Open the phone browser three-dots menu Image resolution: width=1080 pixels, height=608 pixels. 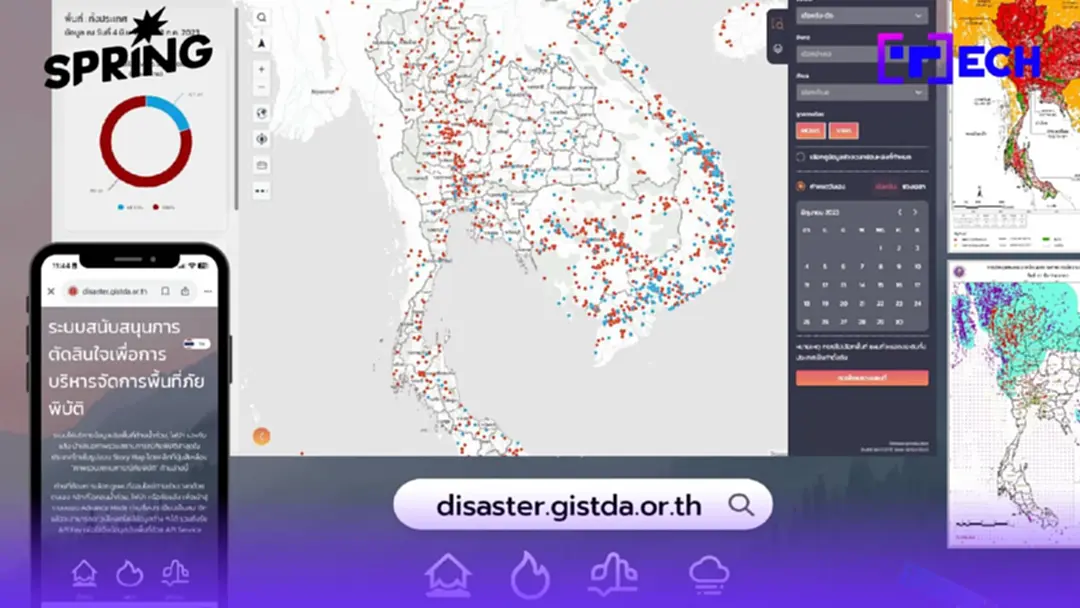point(208,291)
